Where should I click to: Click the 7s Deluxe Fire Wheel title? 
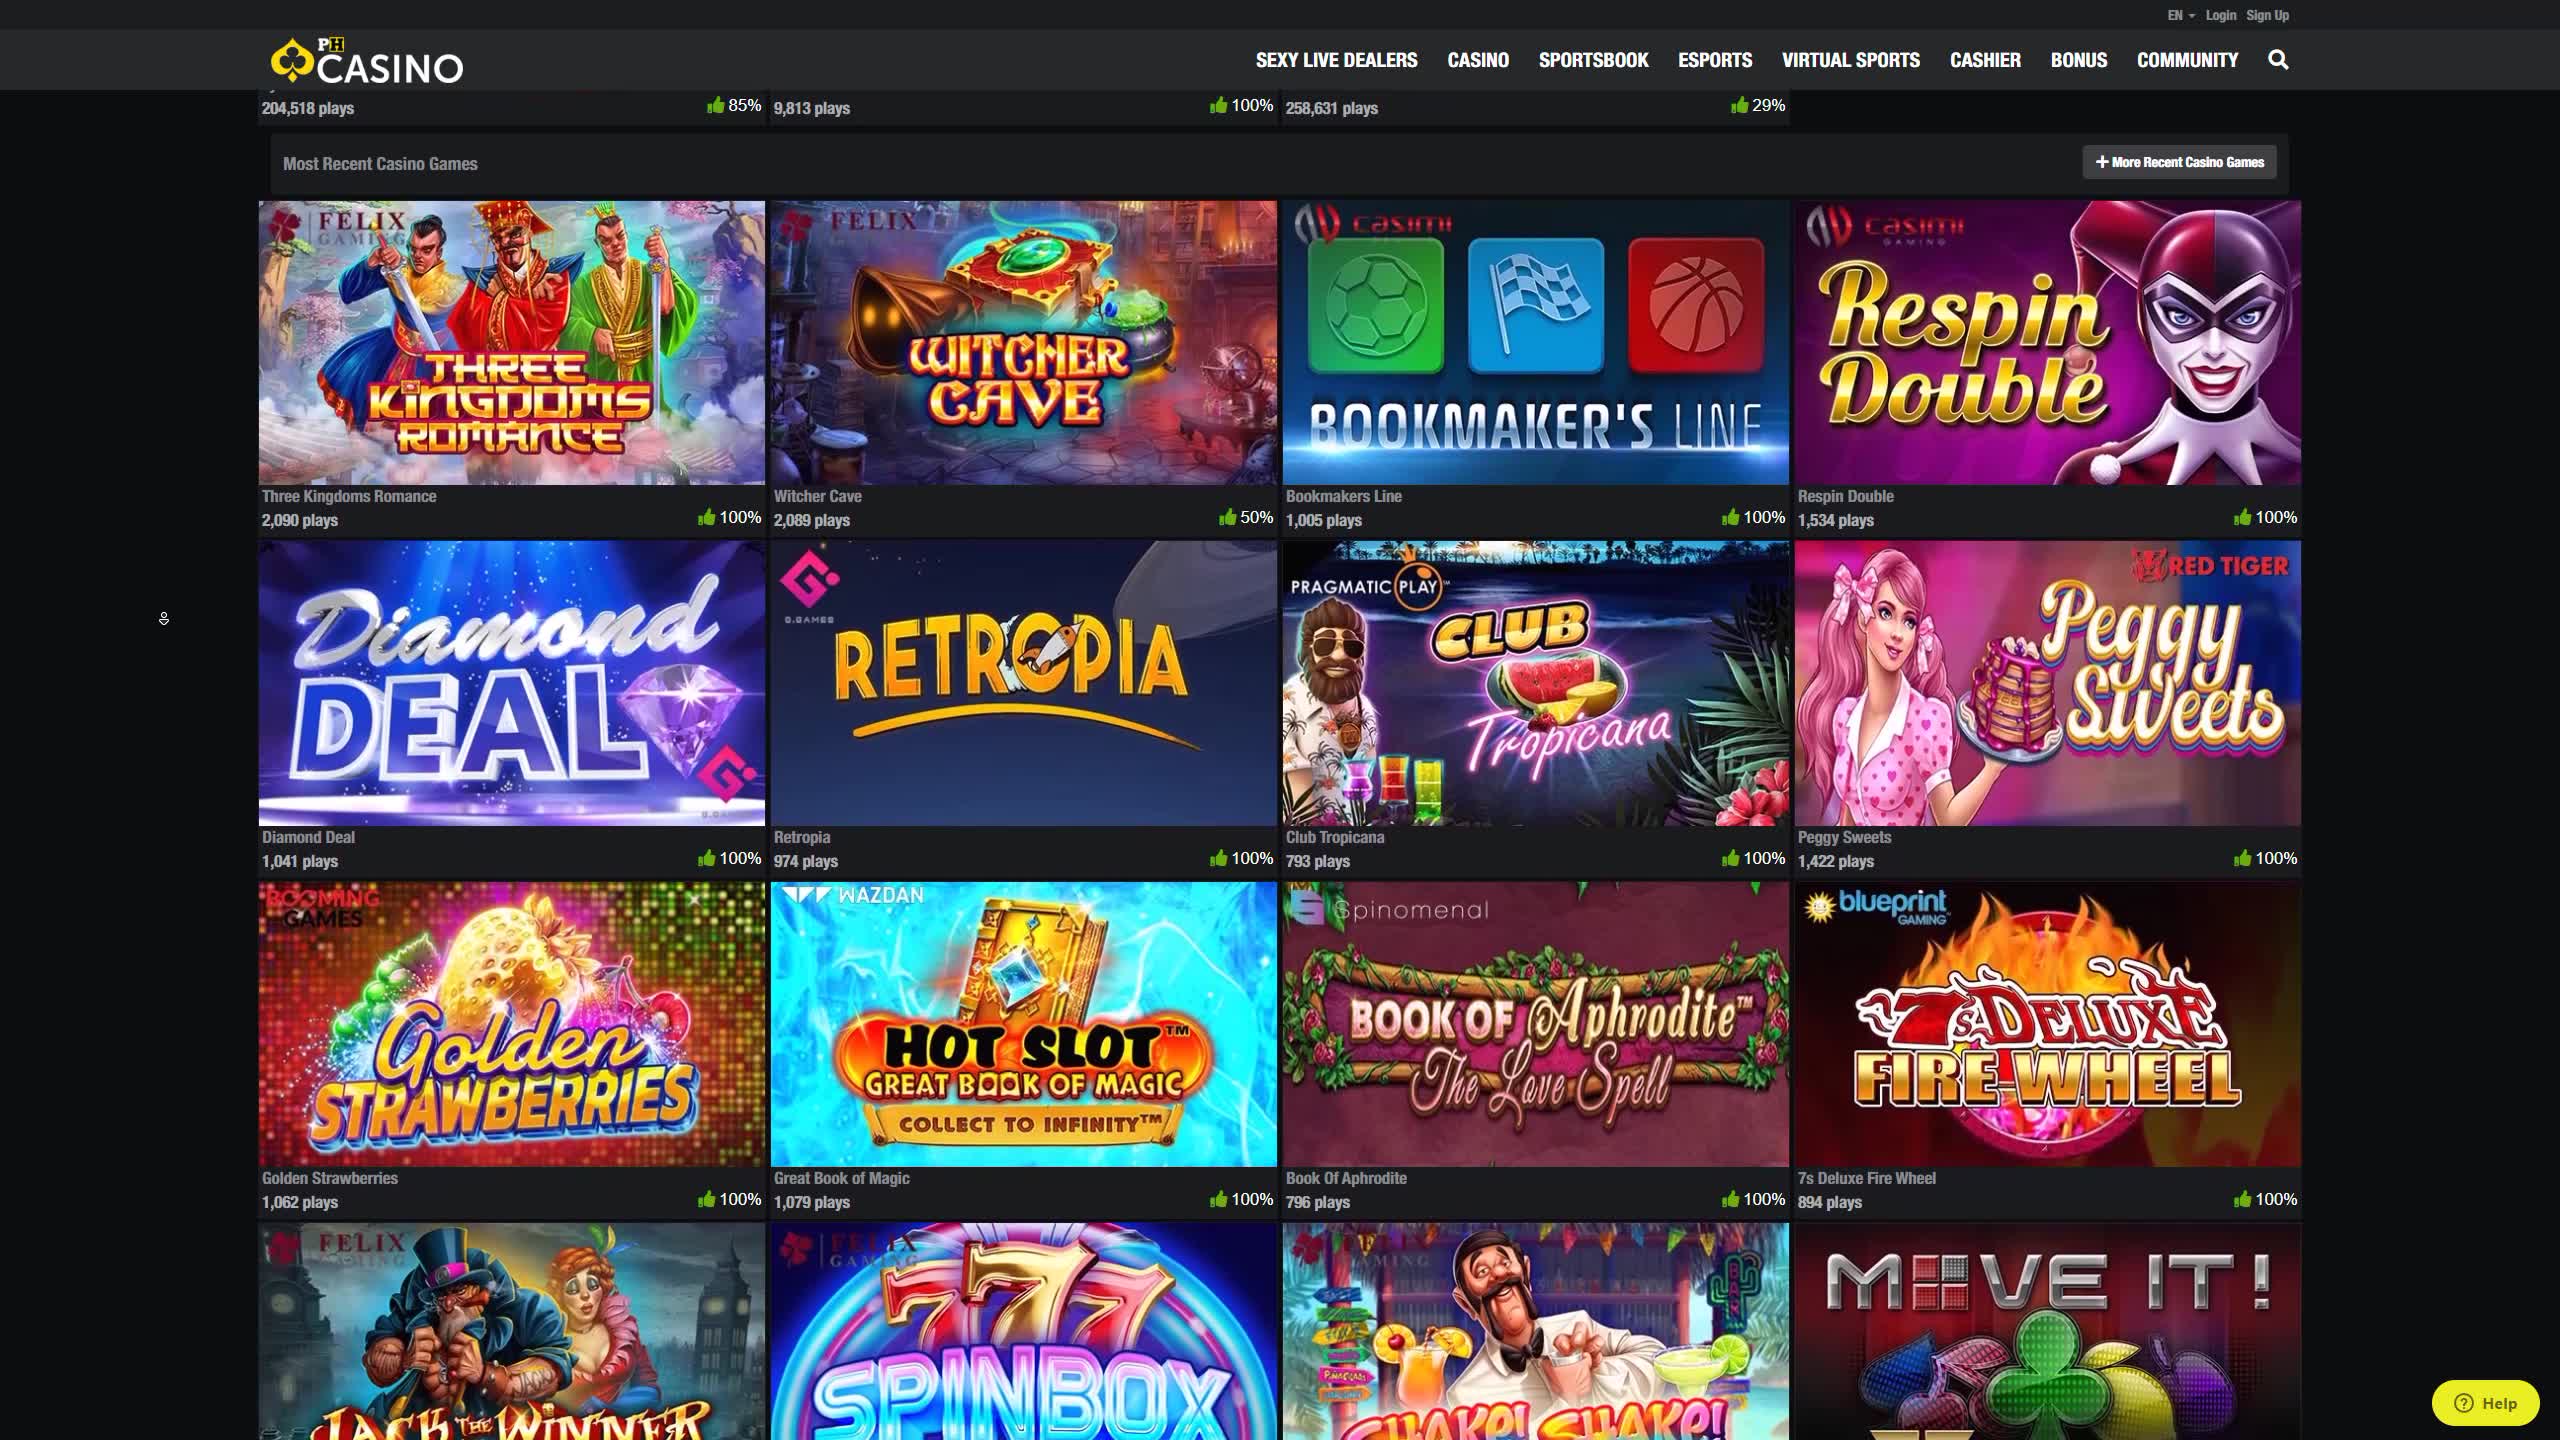pos(1866,1178)
